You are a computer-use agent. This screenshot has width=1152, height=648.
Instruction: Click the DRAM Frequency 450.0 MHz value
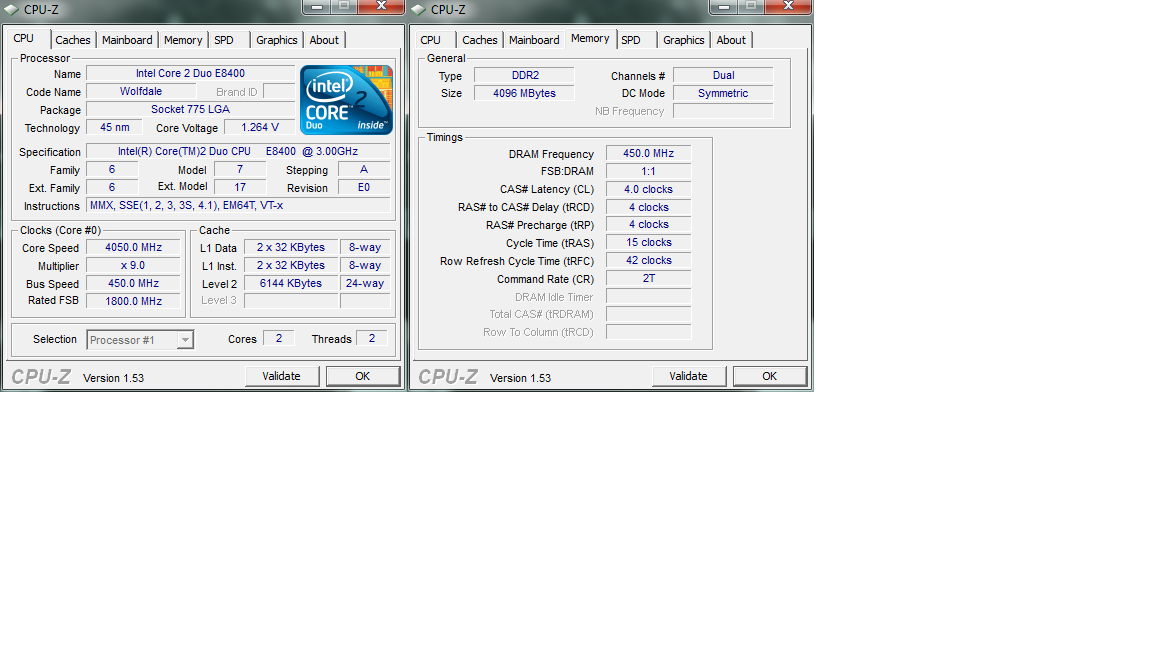(649, 154)
